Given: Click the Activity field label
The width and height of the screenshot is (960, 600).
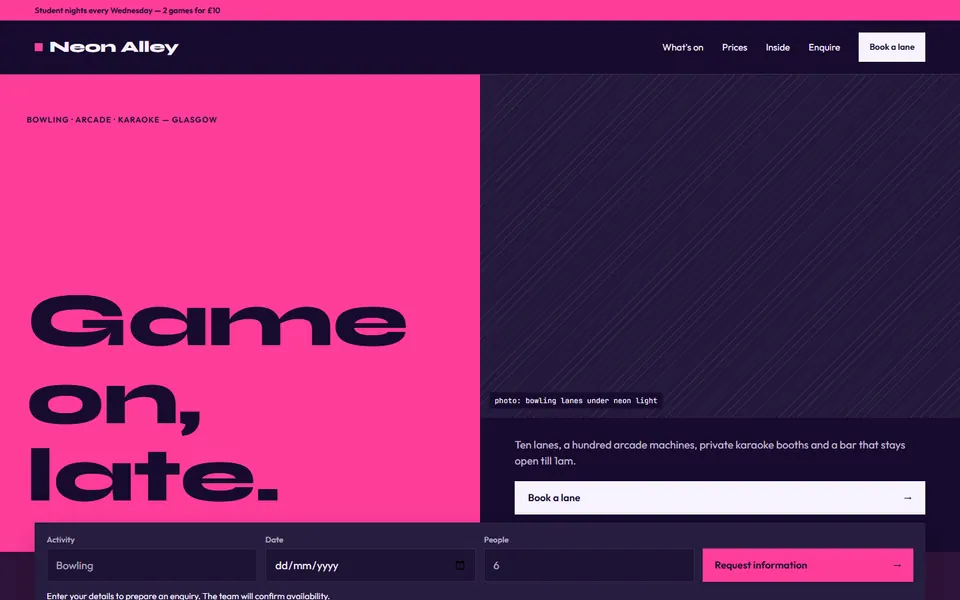Looking at the screenshot, I should [61, 539].
